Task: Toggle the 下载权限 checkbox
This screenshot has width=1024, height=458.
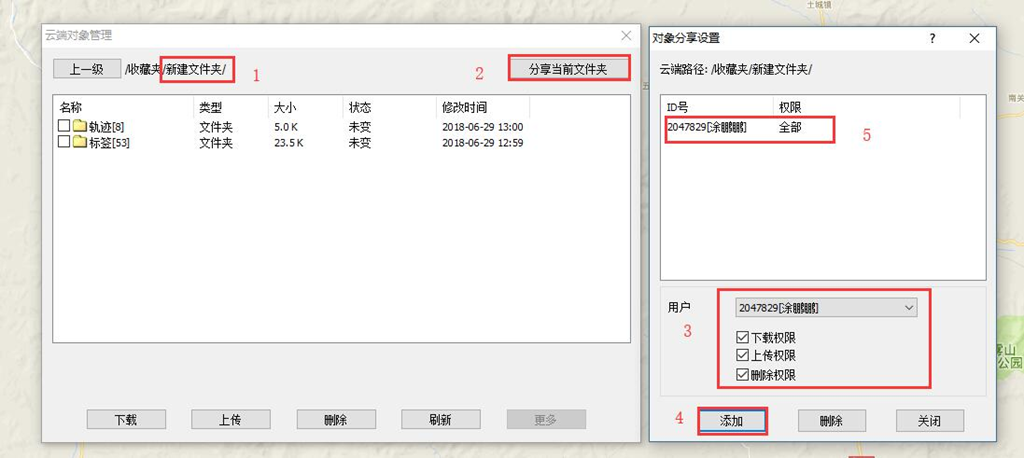Action: point(741,337)
